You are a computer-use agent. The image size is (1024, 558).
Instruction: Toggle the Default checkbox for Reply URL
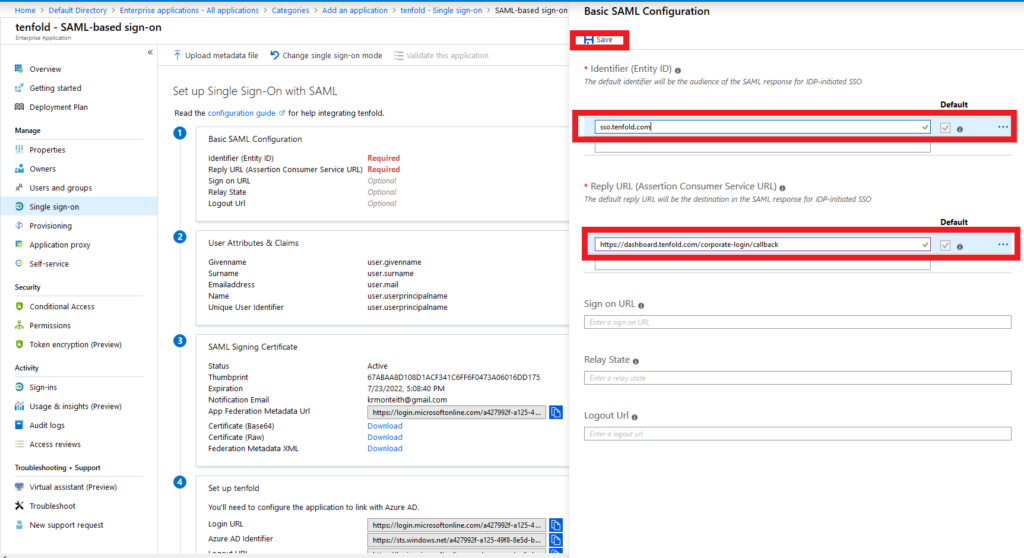click(945, 246)
